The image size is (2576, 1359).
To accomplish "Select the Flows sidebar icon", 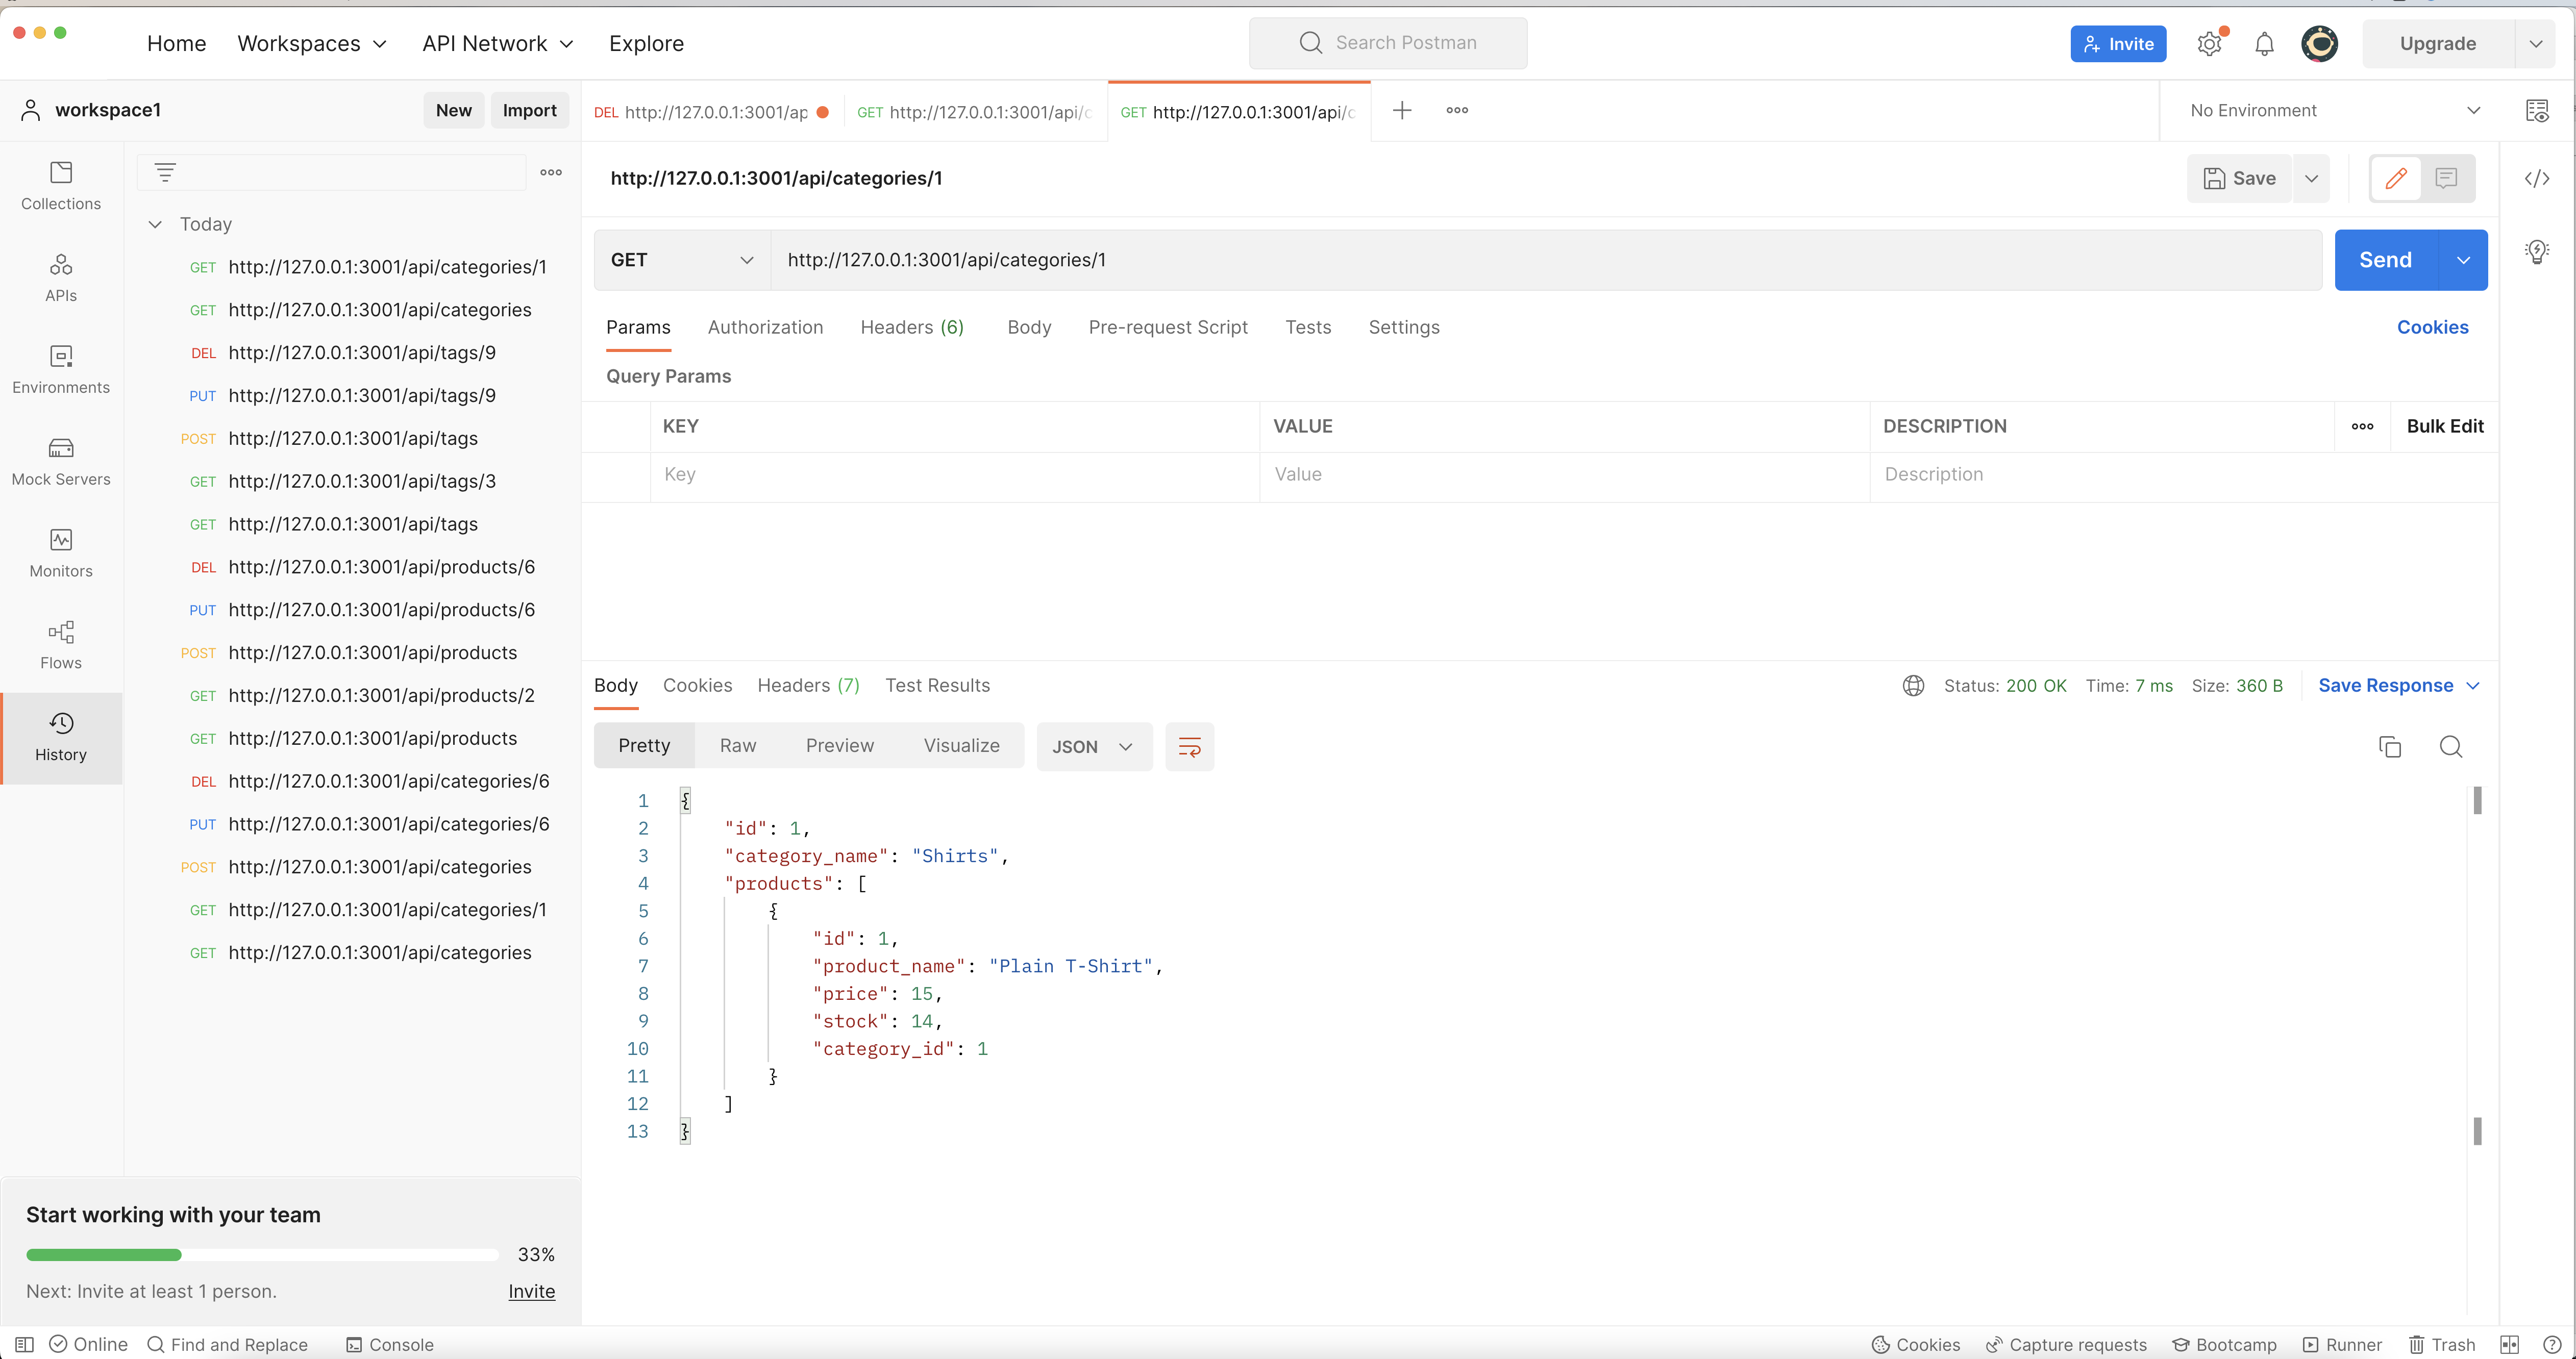I will (x=60, y=644).
